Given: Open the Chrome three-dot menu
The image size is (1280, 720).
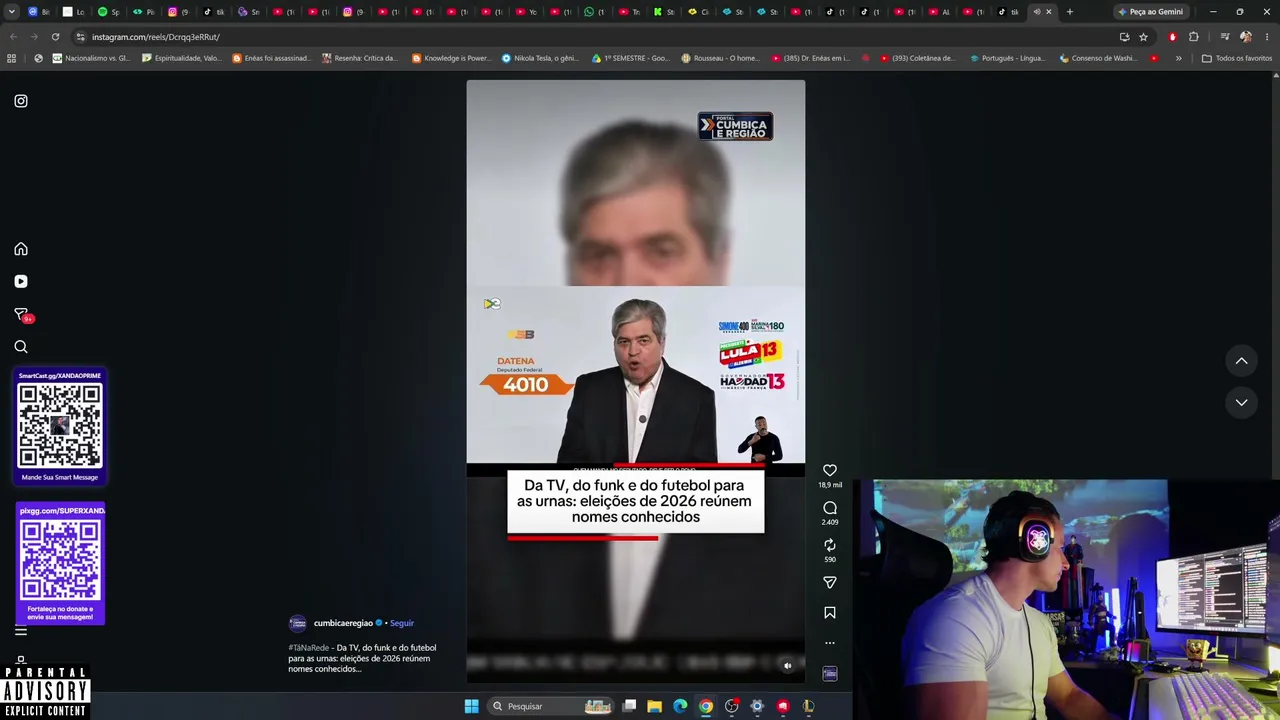Looking at the screenshot, I should pyautogui.click(x=1267, y=37).
